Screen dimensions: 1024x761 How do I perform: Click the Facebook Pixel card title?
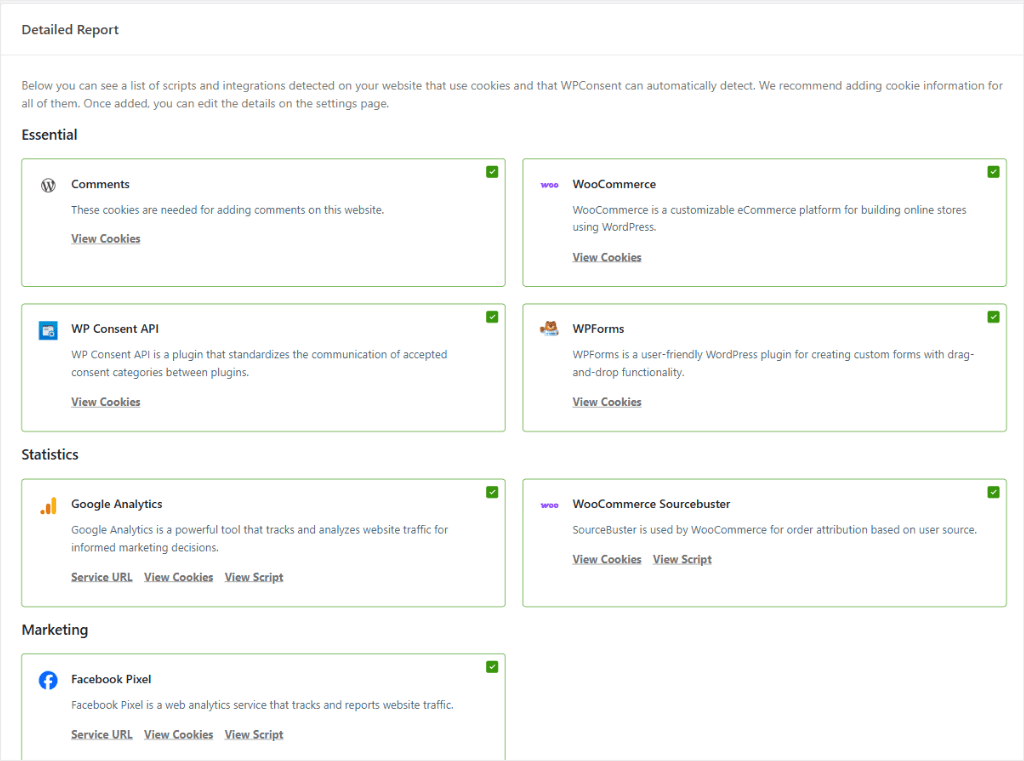(111, 679)
